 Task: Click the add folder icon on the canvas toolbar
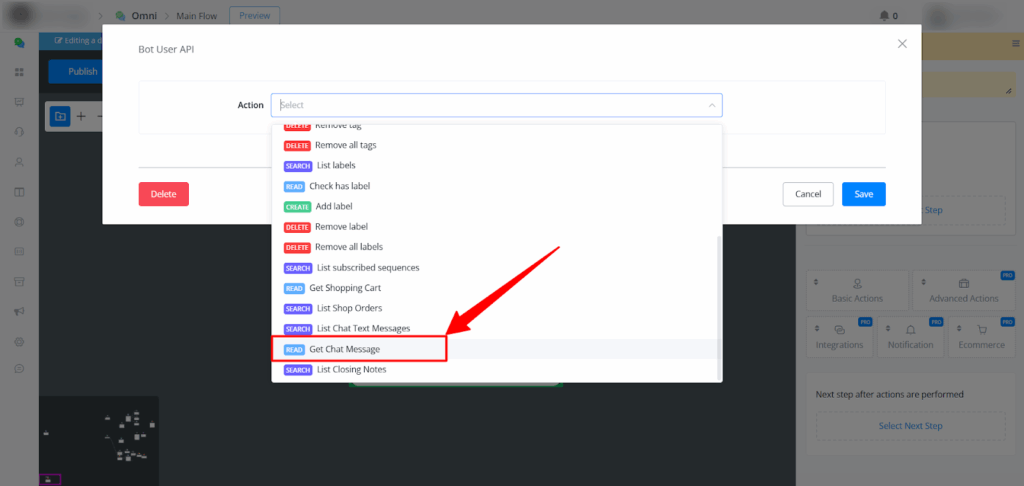(60, 116)
